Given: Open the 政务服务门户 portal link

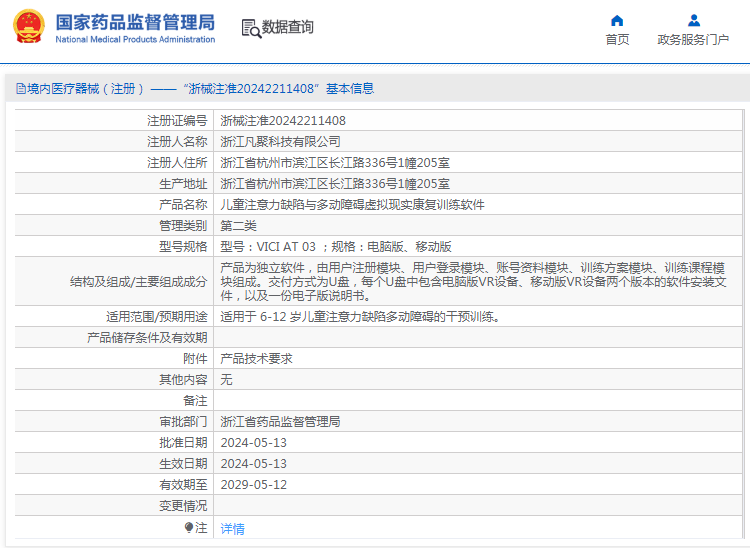Looking at the screenshot, I should pos(693,40).
